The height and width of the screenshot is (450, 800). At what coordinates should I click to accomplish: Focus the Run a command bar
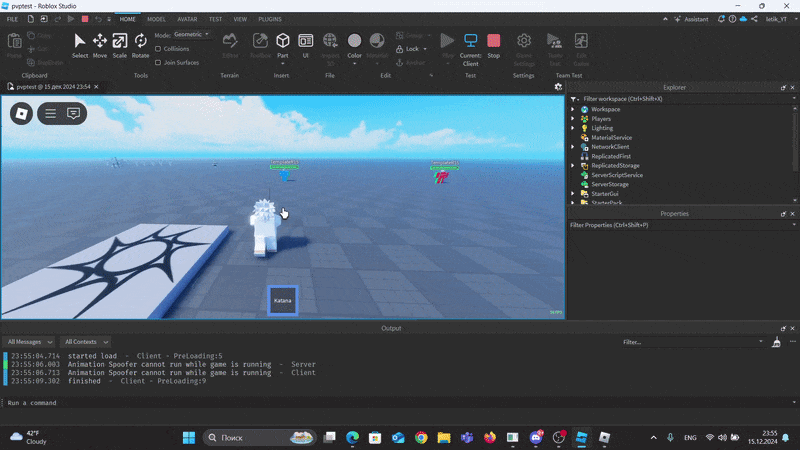(x=398, y=403)
